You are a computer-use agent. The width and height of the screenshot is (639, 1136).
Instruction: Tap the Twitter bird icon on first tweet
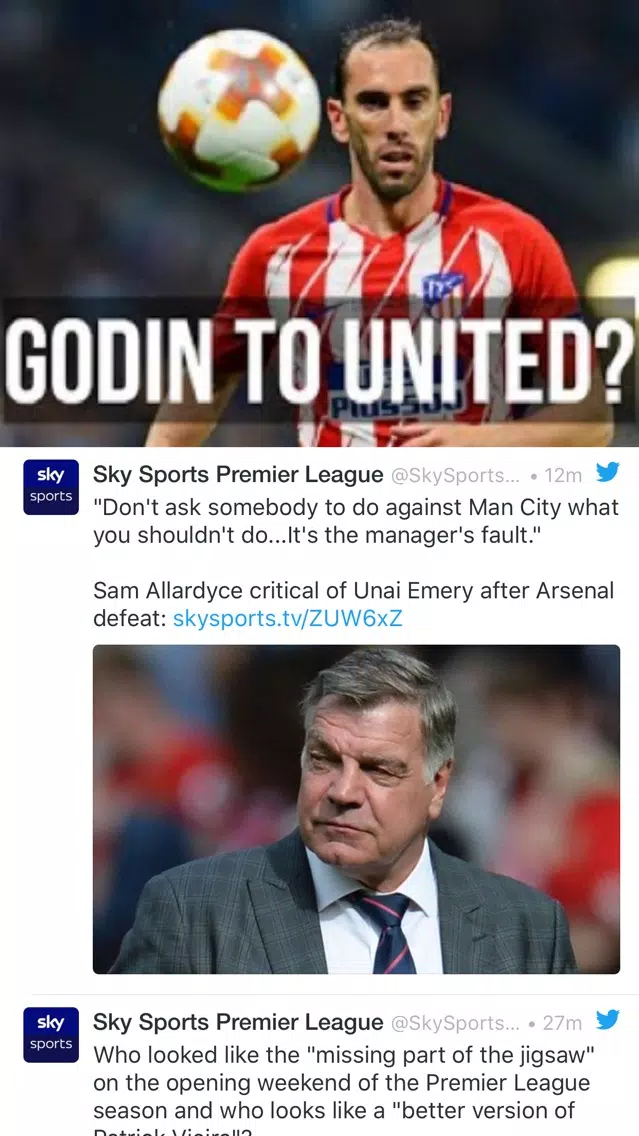coord(607,472)
